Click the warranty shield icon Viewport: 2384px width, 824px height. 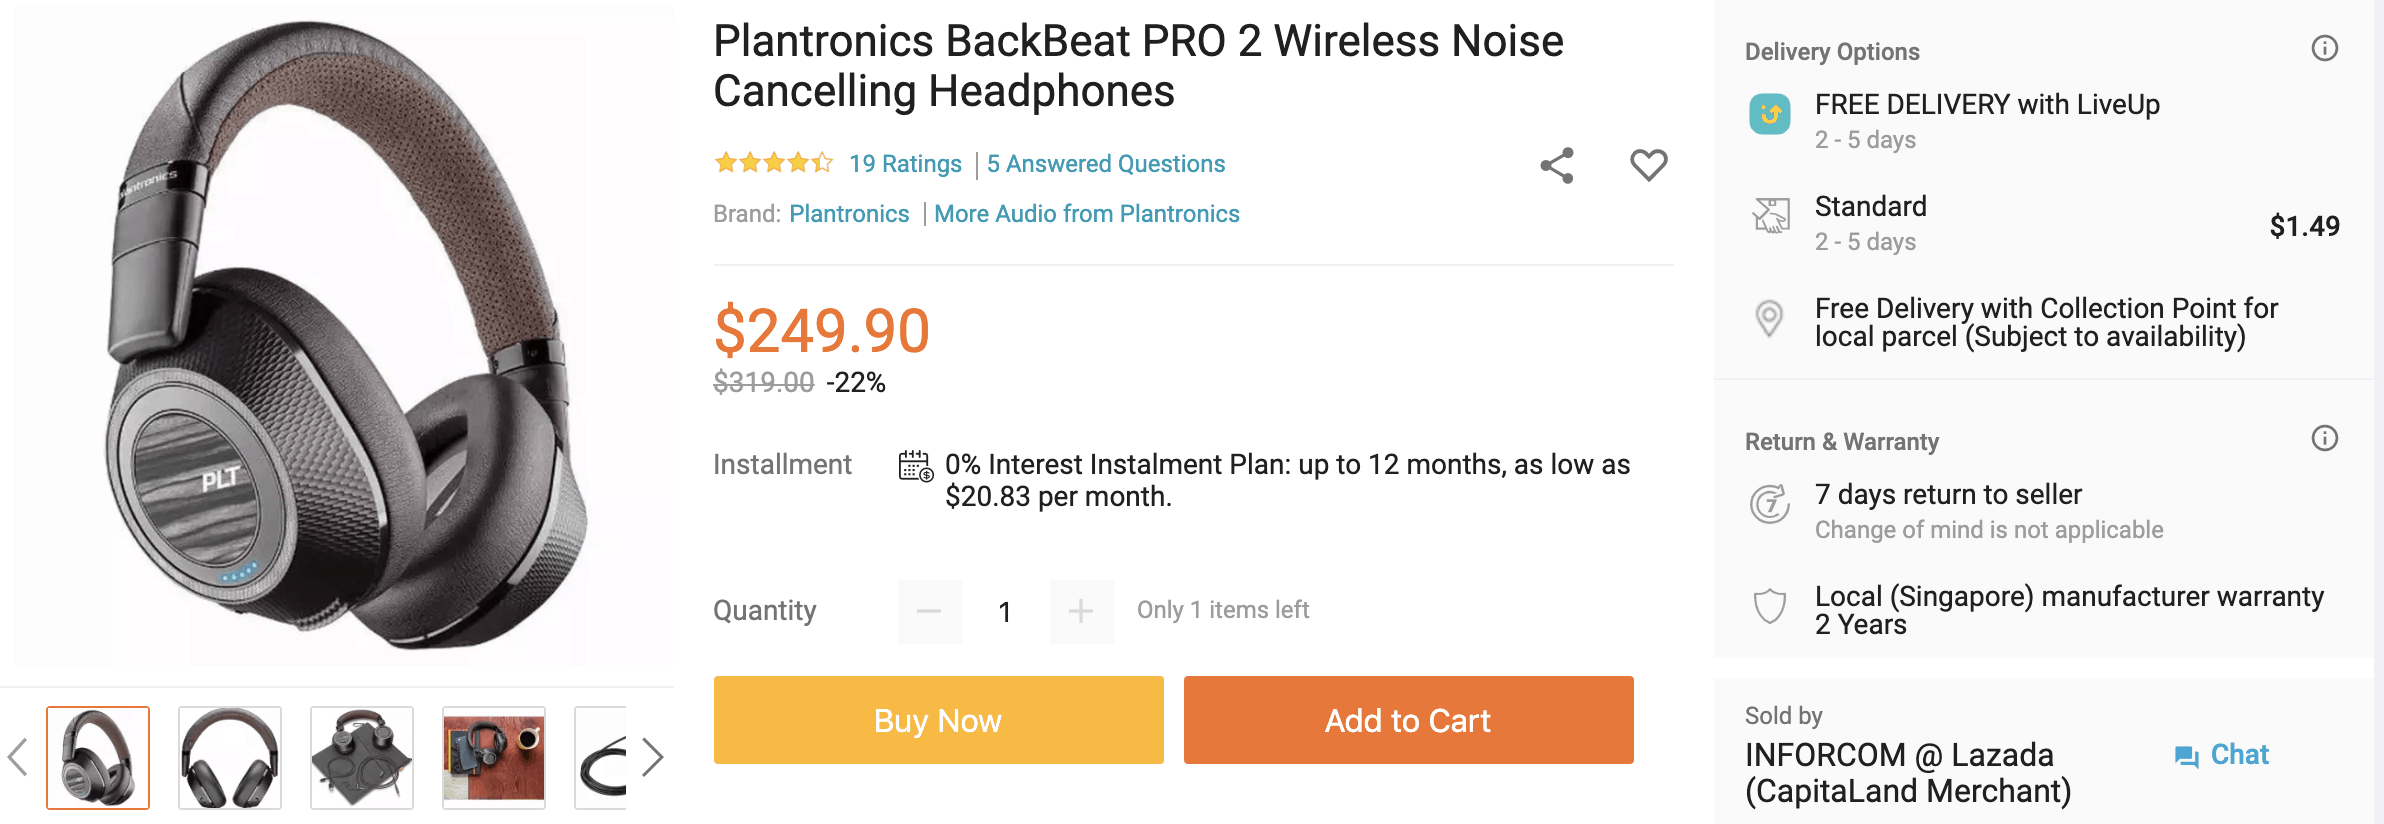1769,606
